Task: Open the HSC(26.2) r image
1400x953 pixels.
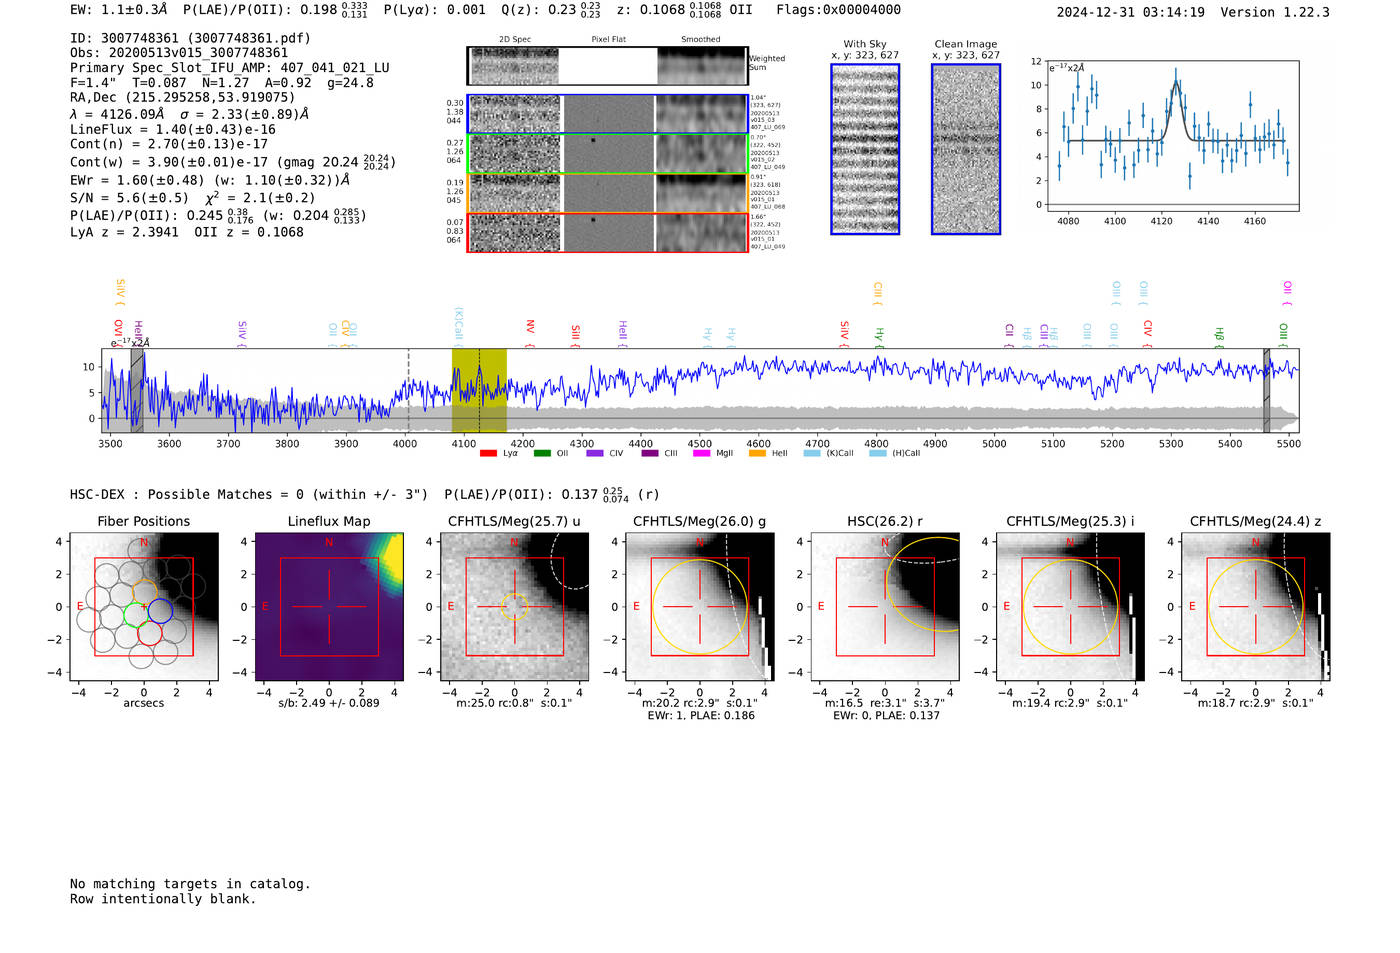Action: (x=885, y=606)
